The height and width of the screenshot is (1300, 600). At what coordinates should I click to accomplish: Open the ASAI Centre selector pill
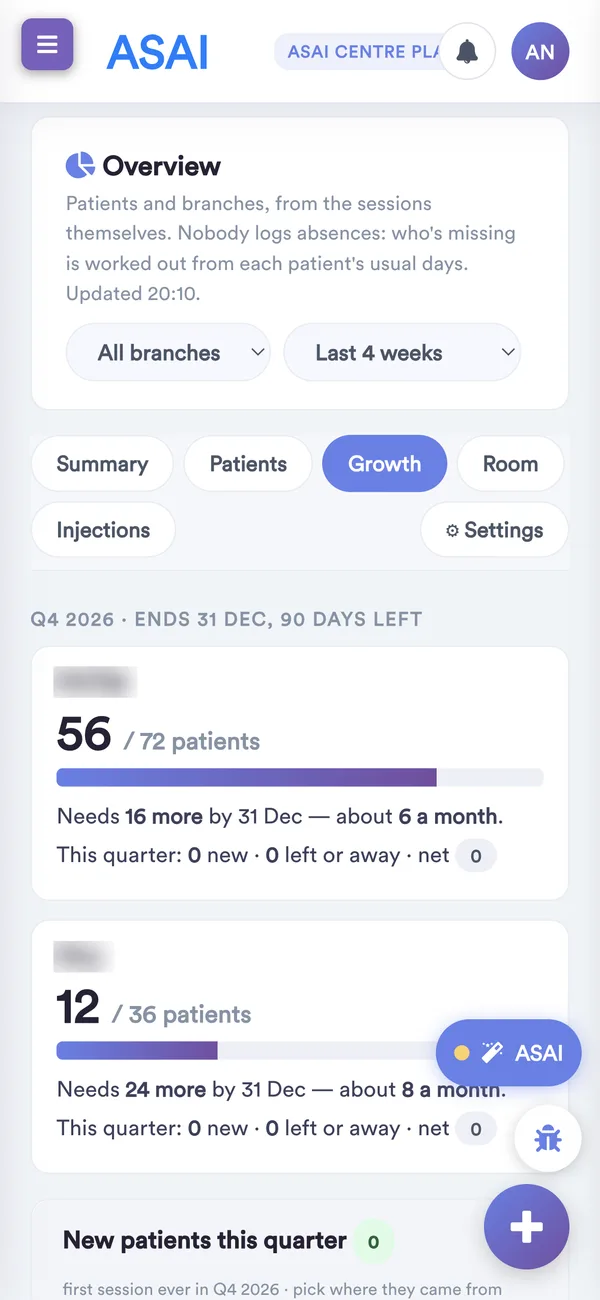click(358, 52)
